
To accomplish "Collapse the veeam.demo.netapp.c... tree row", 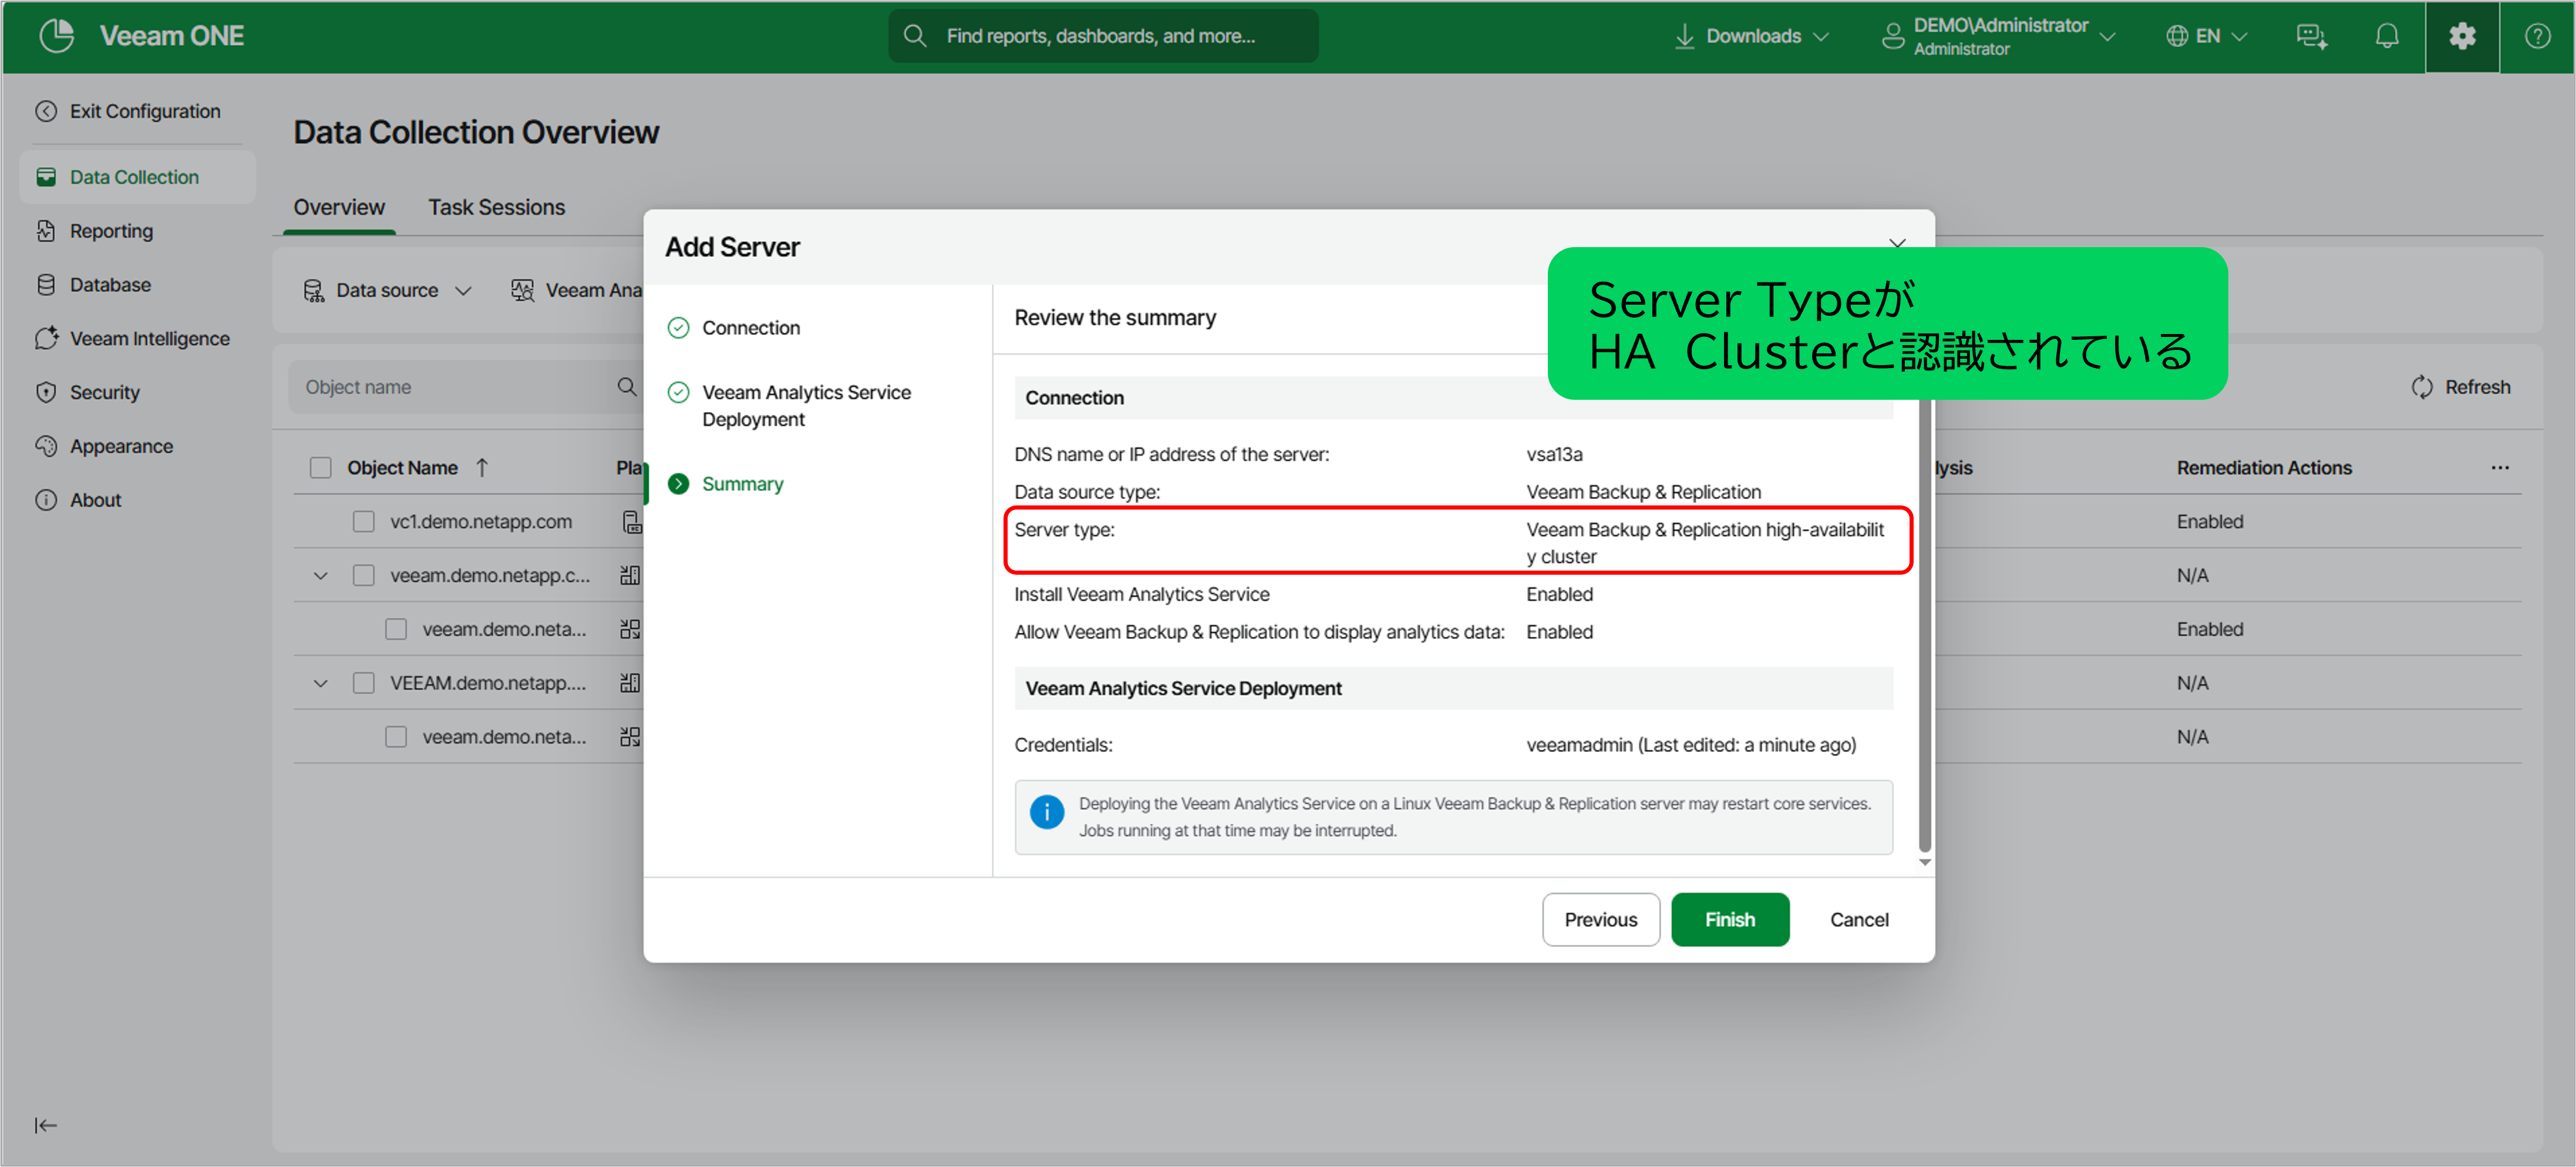I will [320, 576].
